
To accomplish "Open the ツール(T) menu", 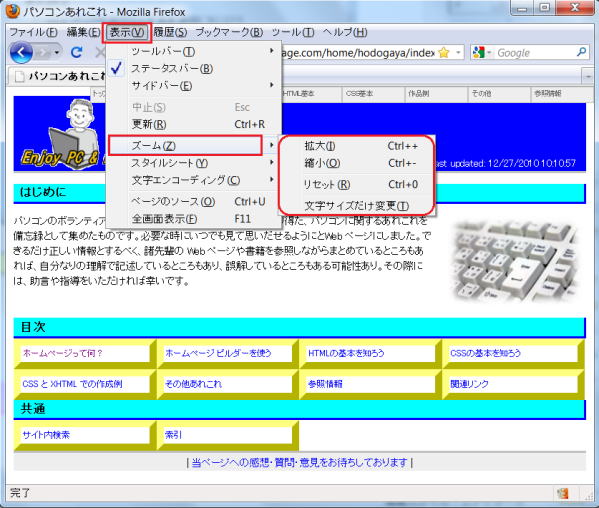I will (293, 32).
